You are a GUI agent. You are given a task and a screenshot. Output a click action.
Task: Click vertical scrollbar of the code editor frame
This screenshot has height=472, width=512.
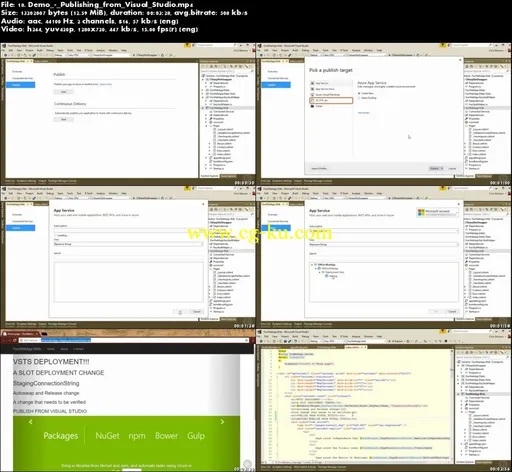(452, 405)
